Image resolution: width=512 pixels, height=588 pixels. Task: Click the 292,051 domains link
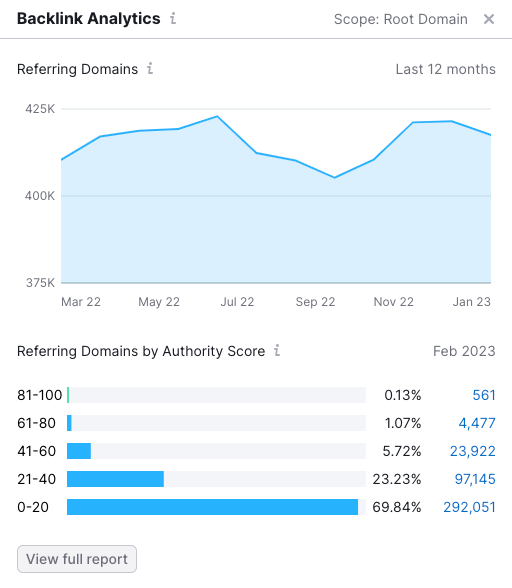(x=469, y=507)
